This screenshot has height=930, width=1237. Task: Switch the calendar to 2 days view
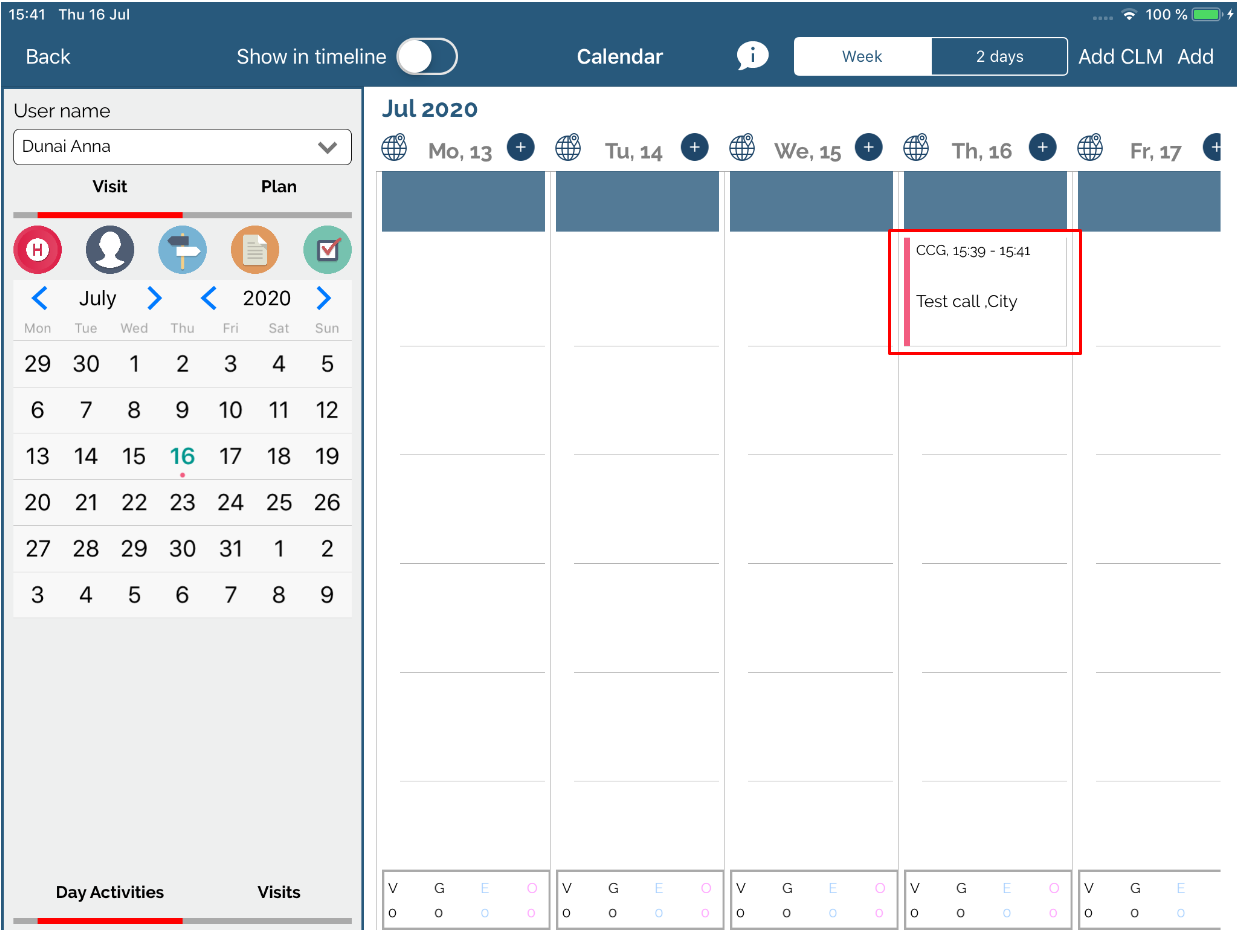(x=999, y=57)
